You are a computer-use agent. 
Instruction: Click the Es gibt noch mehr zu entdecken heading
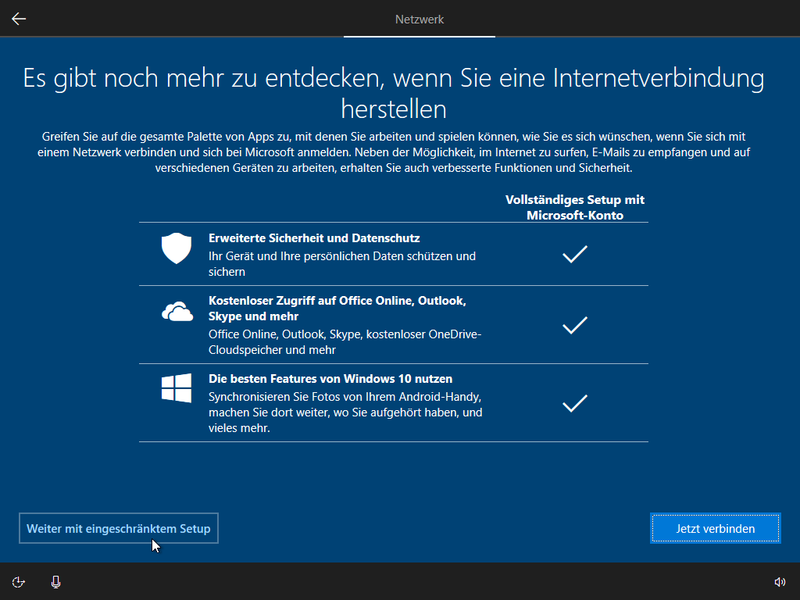(399, 88)
